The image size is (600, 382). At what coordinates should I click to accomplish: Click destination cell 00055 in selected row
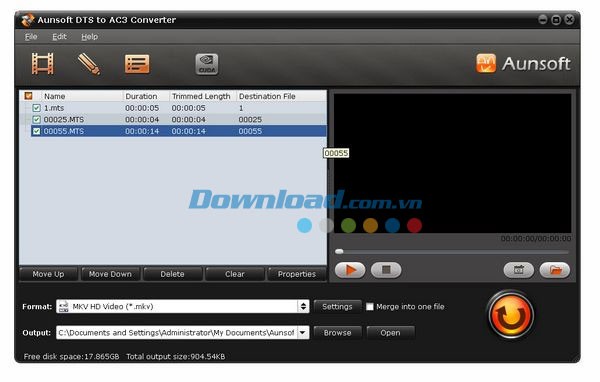click(250, 131)
